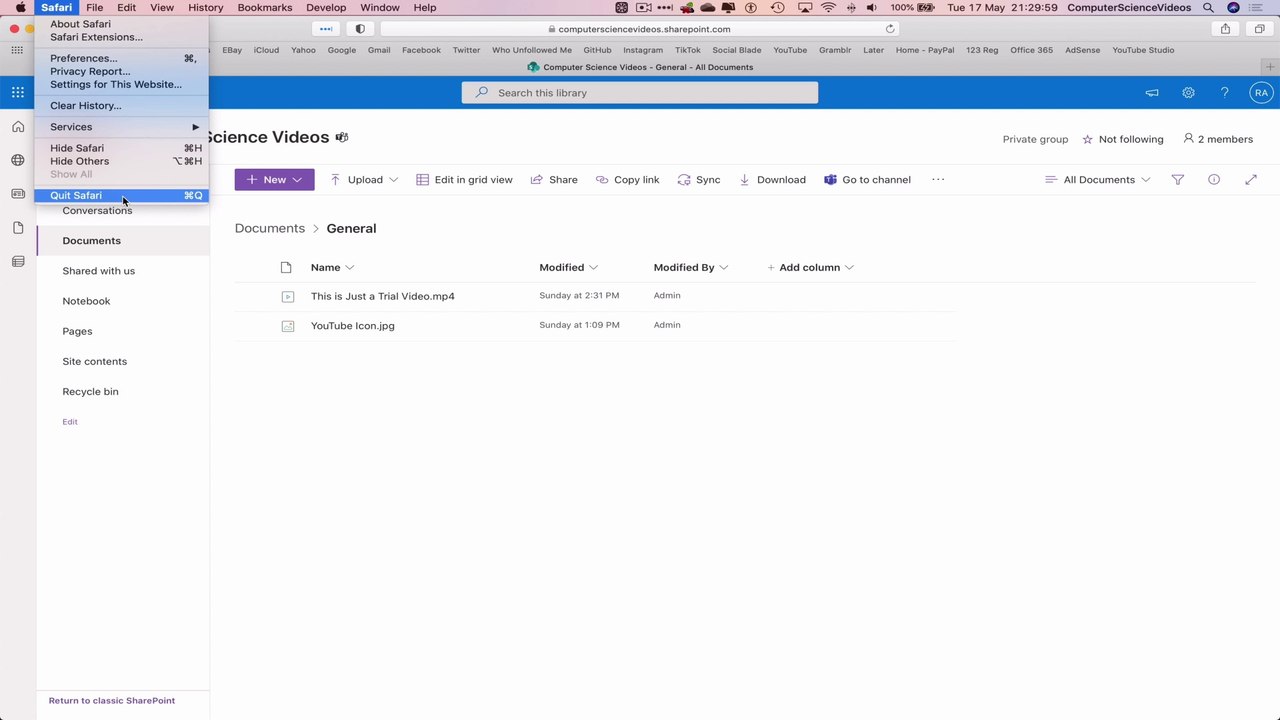1280x720 pixels.
Task: Click the Siri icon in menu bar
Action: tap(1233, 7)
